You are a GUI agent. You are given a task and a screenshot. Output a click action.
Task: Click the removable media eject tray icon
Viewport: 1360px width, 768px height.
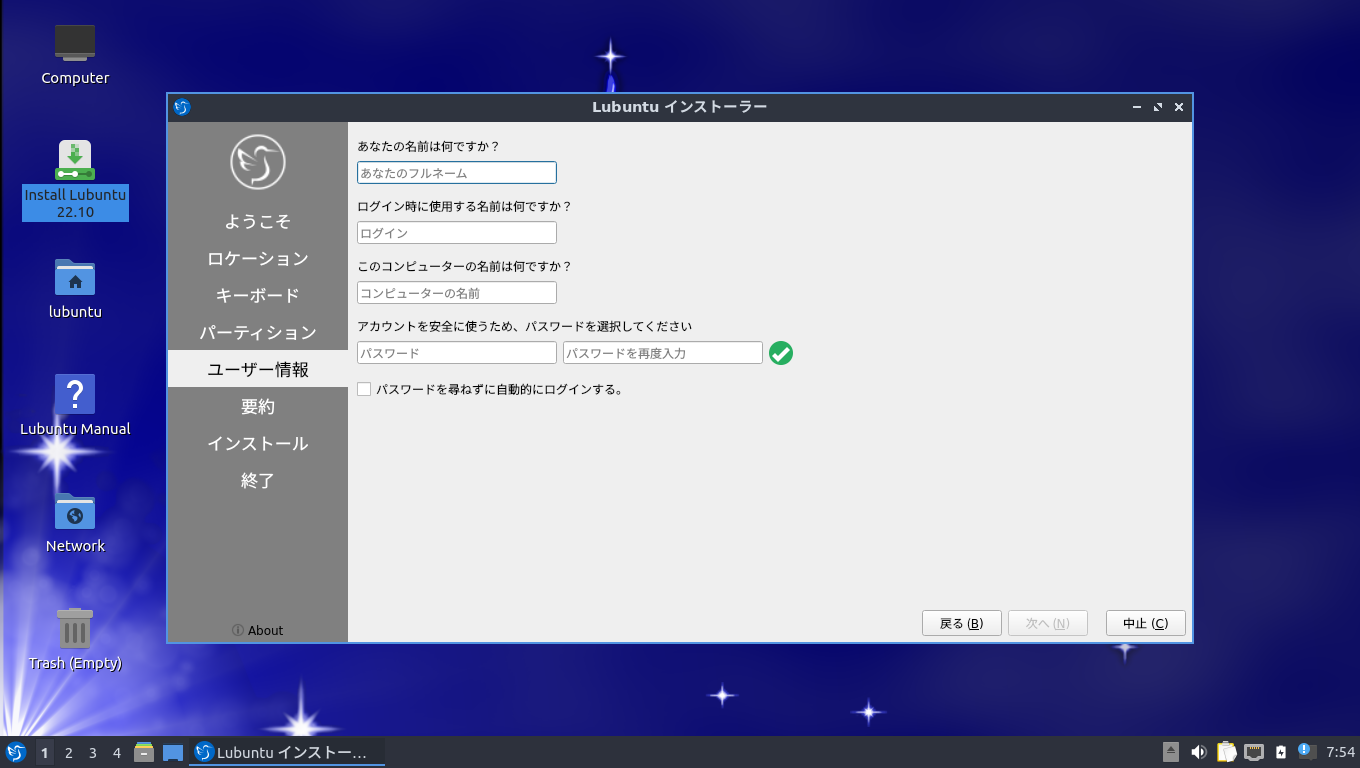click(1171, 752)
